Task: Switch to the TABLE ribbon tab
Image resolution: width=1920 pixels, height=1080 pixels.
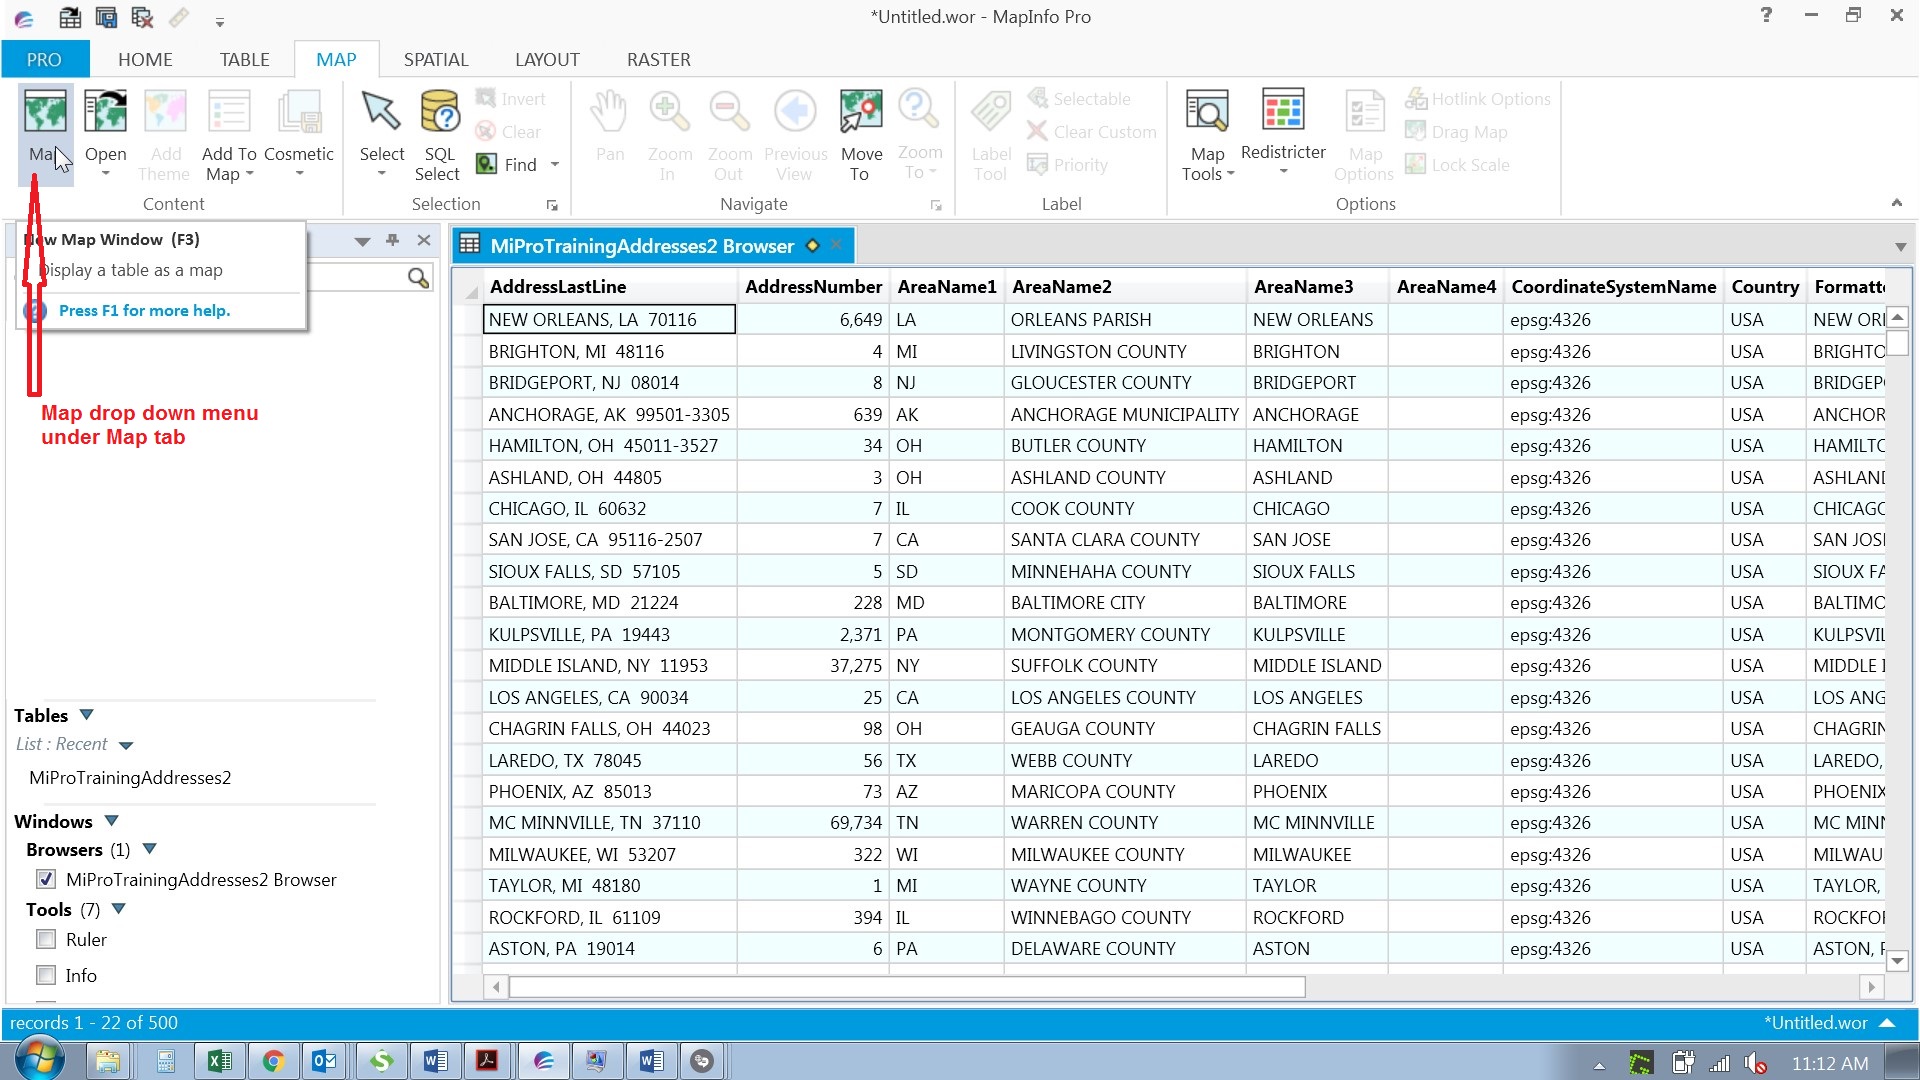Action: tap(244, 60)
